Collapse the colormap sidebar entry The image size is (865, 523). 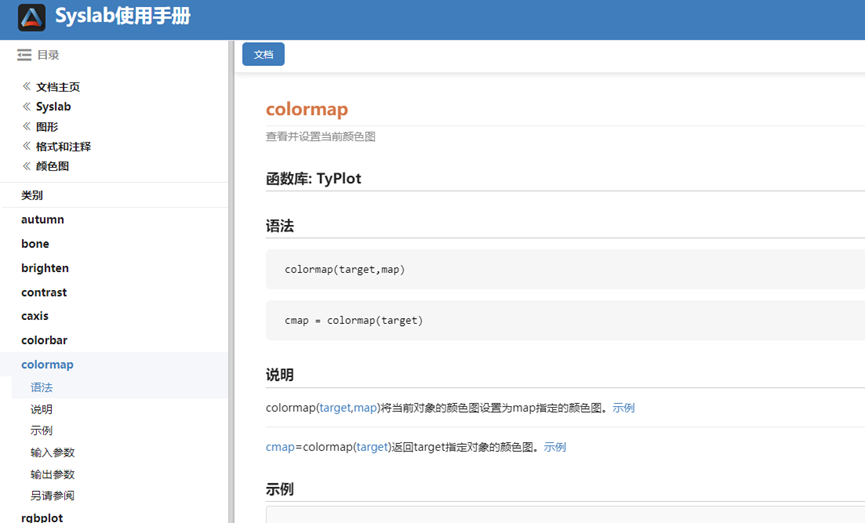coord(47,365)
